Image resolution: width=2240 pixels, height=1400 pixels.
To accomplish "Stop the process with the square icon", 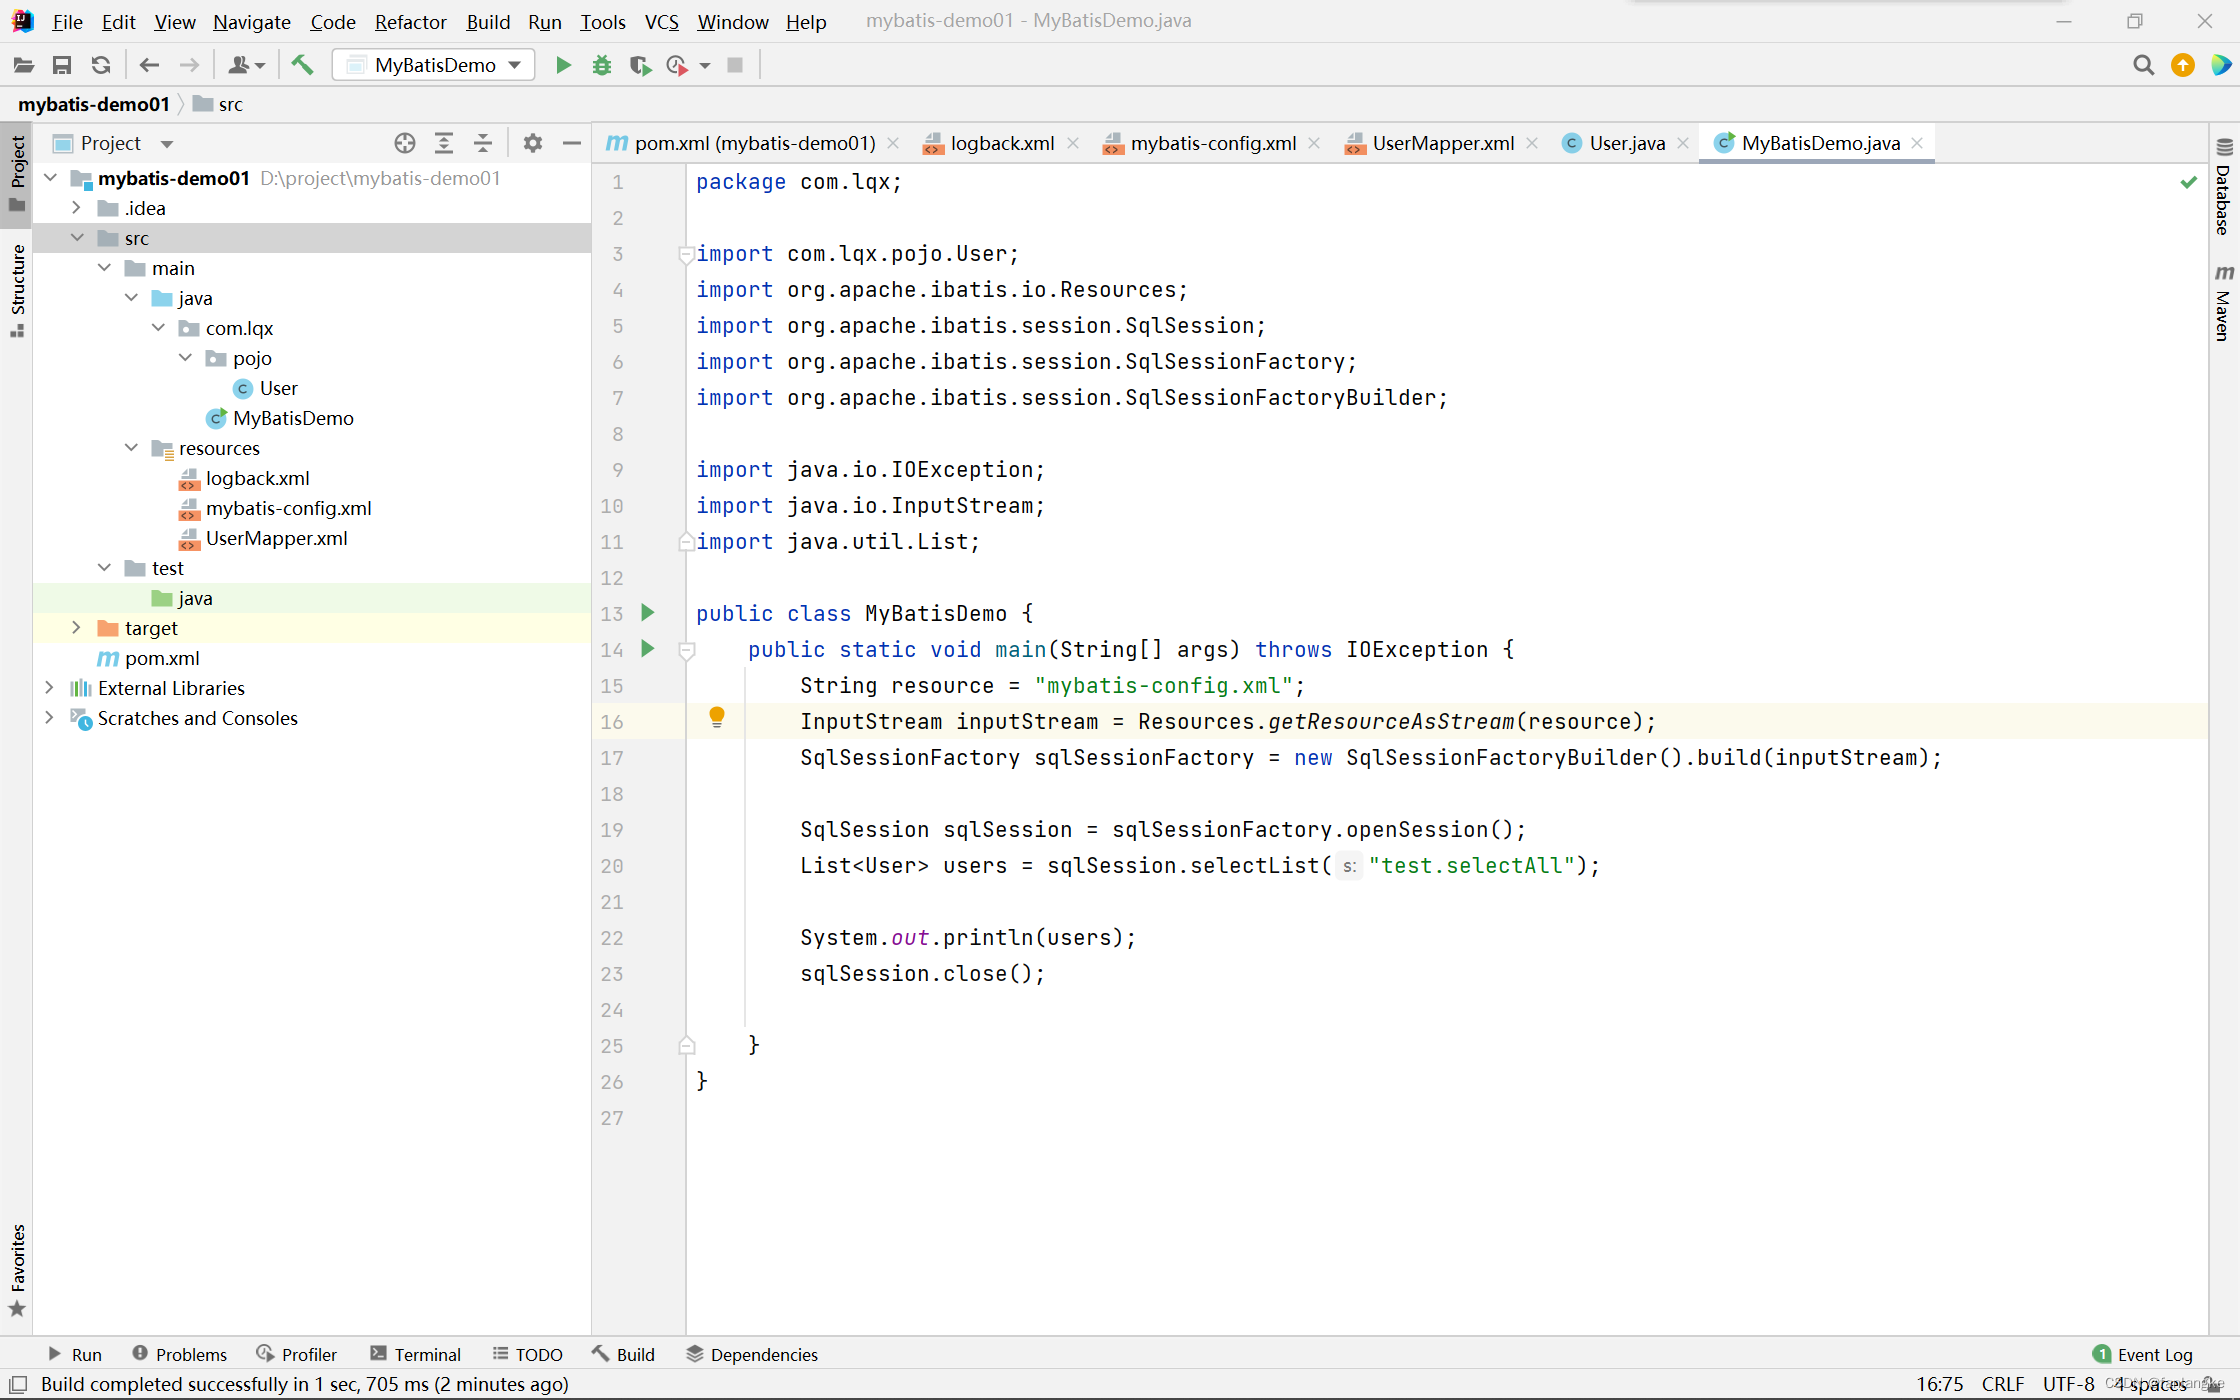I will [x=735, y=65].
